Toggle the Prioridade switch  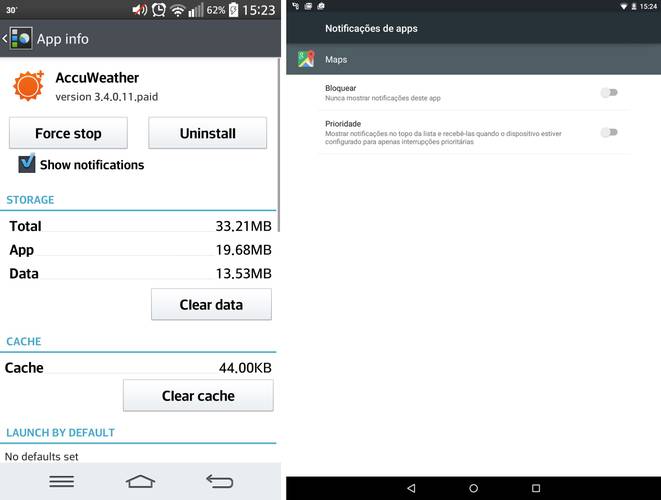609,132
